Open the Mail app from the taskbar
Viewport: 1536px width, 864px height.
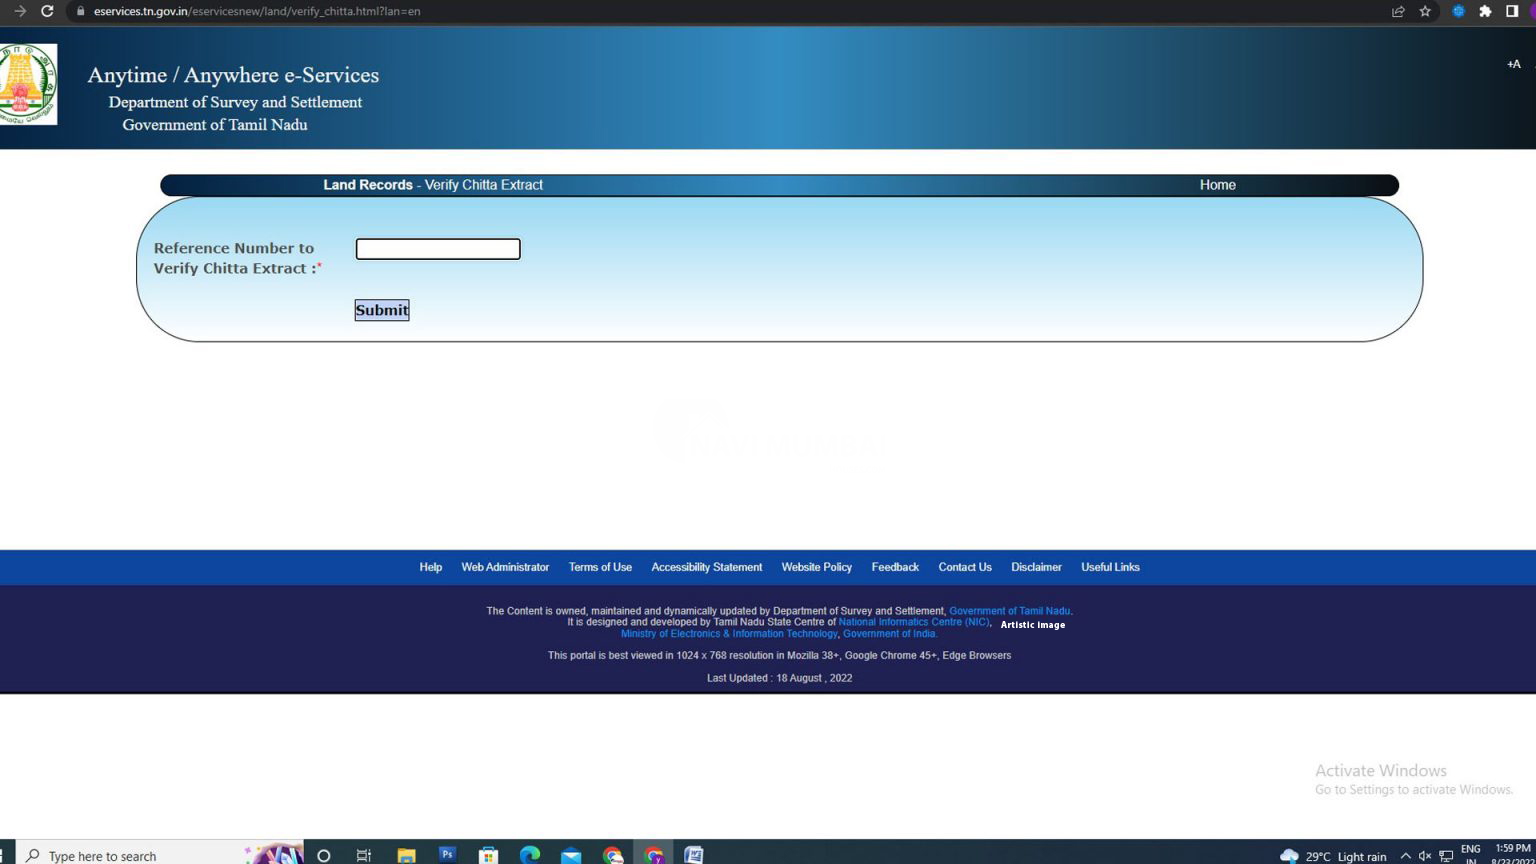pyautogui.click(x=571, y=855)
